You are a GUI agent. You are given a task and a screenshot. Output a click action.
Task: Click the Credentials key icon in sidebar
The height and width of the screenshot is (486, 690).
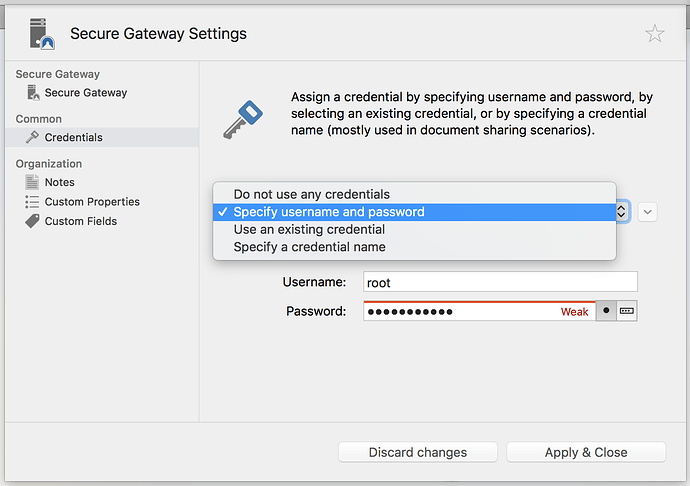click(x=32, y=137)
